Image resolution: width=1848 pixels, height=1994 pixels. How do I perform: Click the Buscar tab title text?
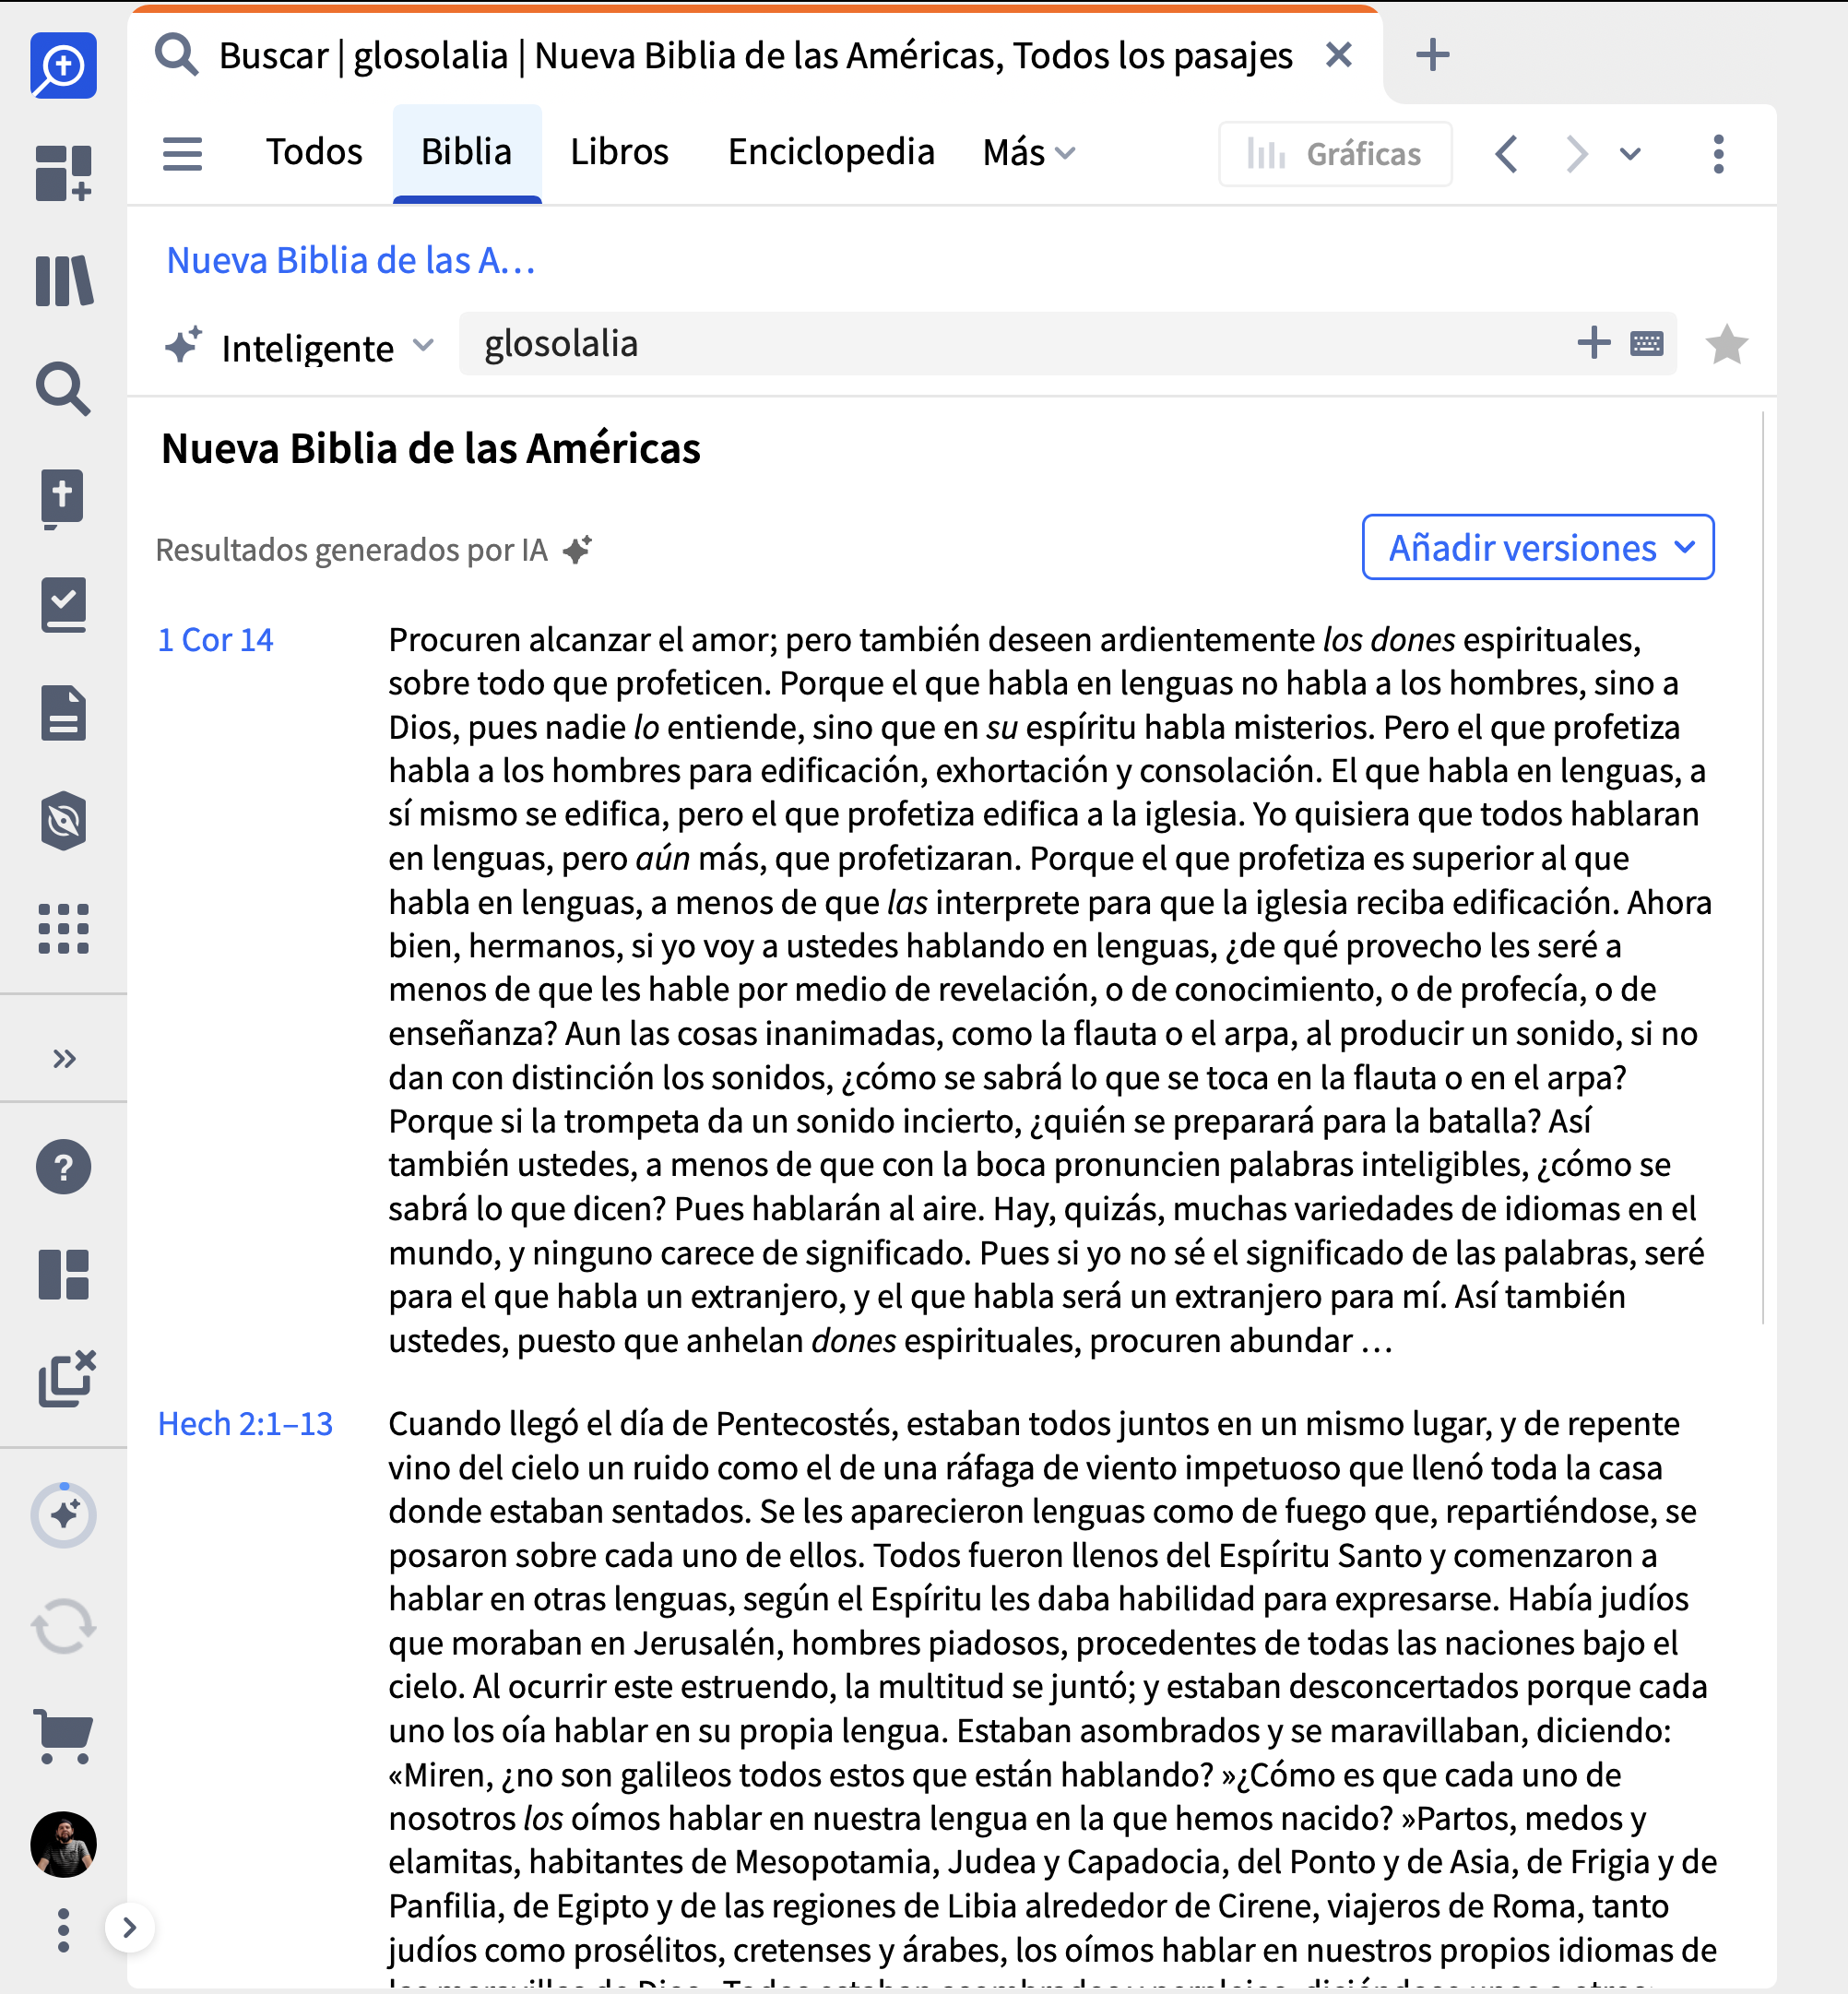click(x=755, y=55)
